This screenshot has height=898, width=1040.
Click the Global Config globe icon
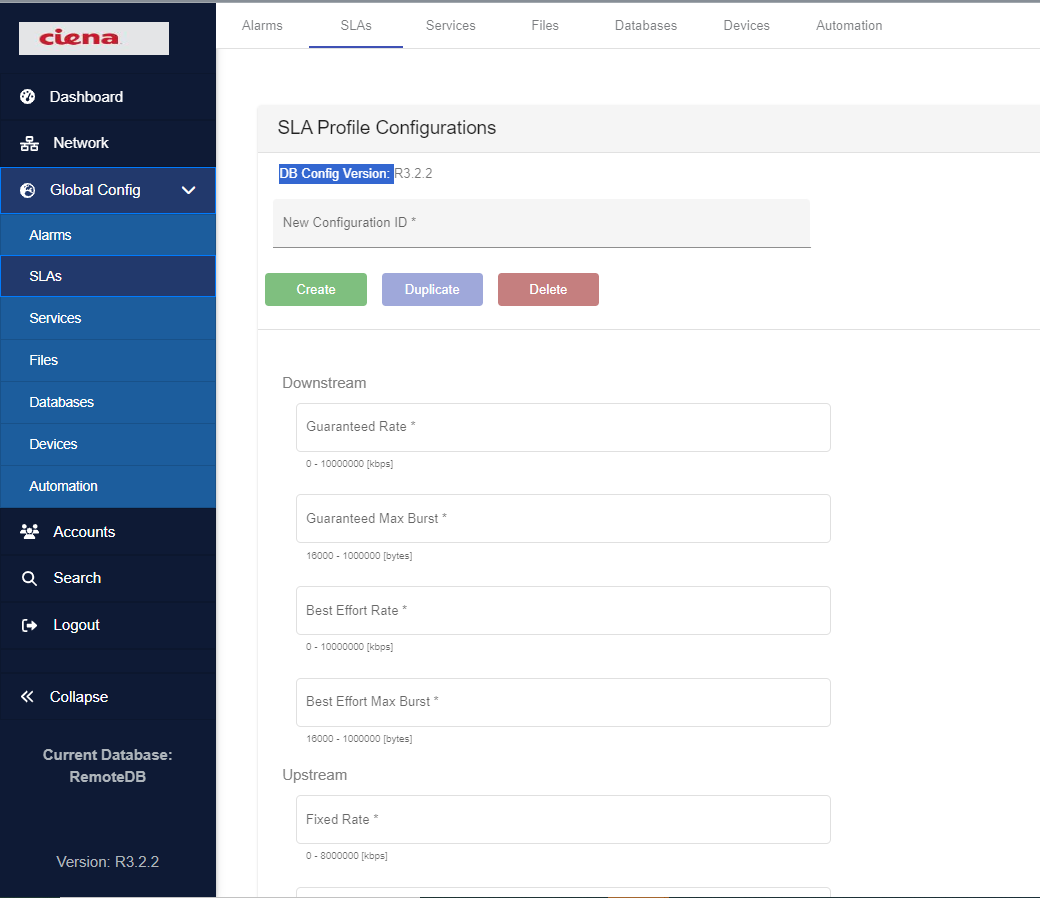(x=28, y=190)
